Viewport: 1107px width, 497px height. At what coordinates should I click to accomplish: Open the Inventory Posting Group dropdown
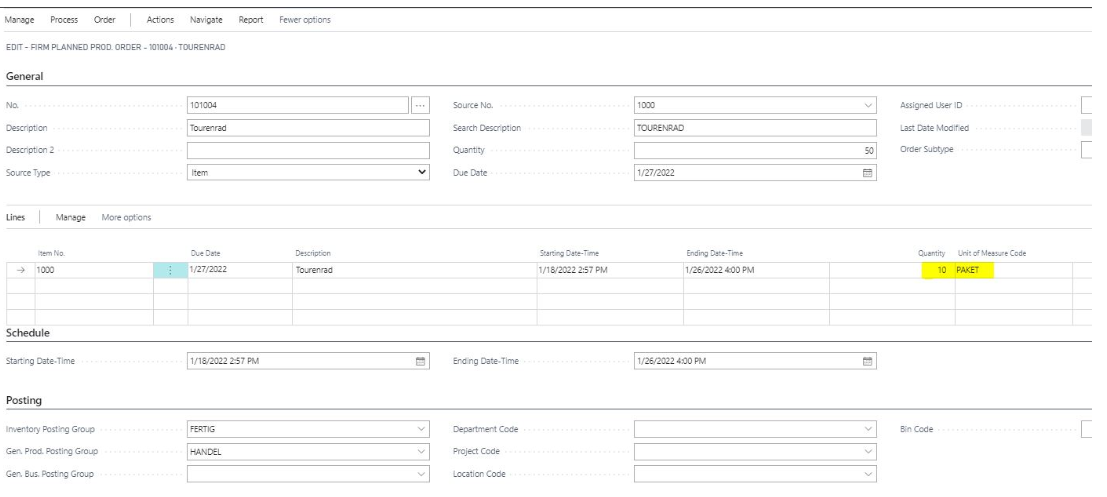[421, 429]
